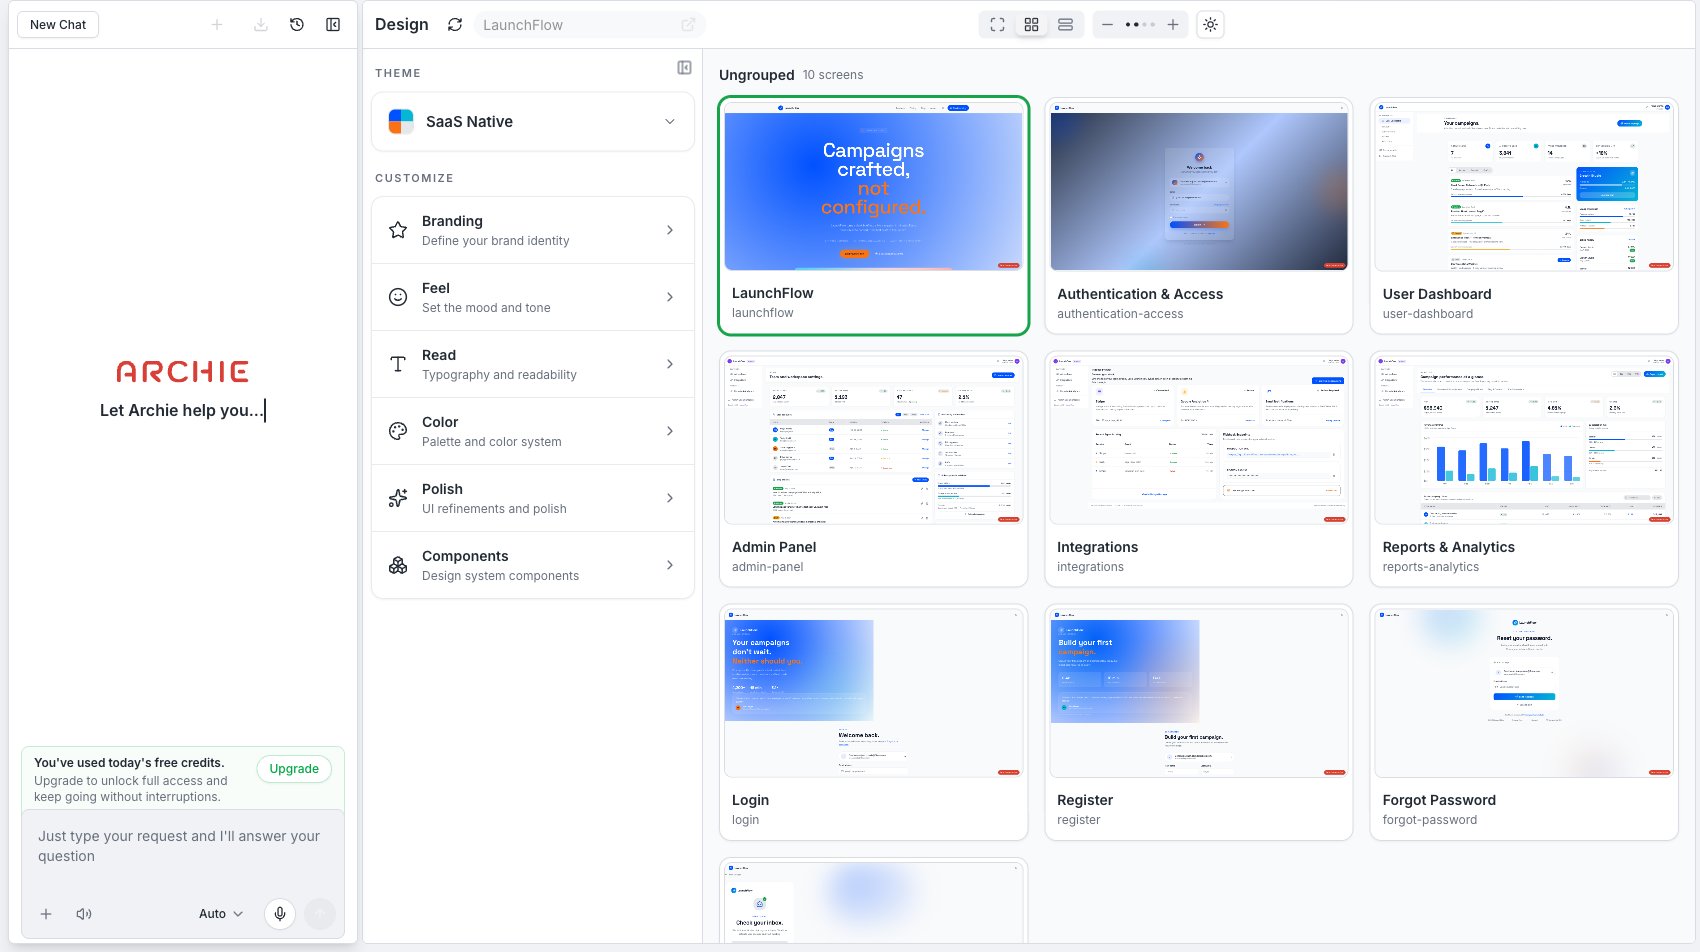Select the Authentication & Access screen thumbnail
The height and width of the screenshot is (952, 1700).
pos(1199,188)
